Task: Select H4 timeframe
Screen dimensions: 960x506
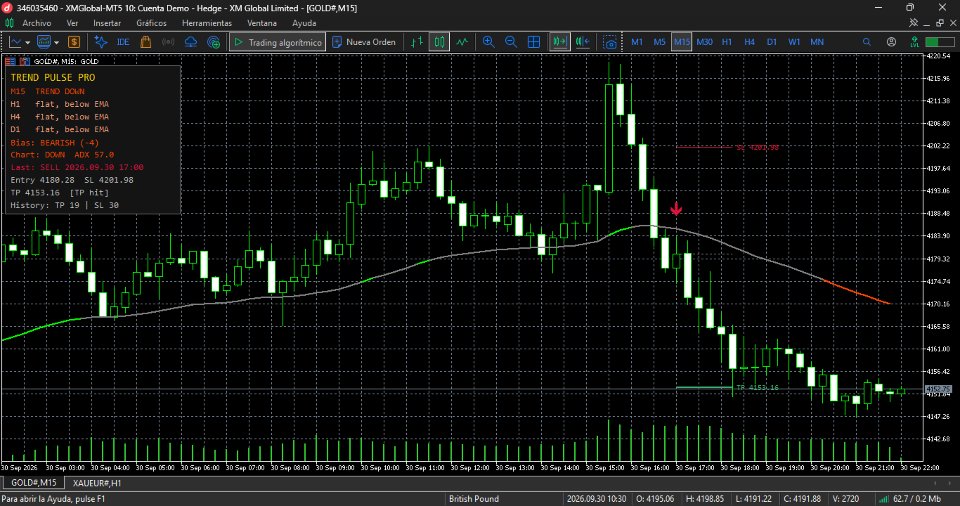Action: [749, 42]
